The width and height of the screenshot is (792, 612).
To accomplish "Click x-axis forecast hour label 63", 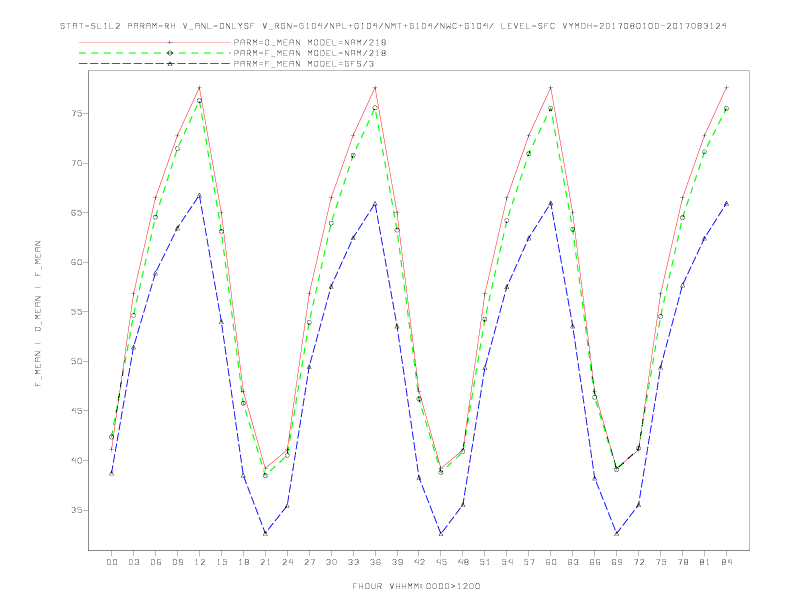I will pos(573,562).
